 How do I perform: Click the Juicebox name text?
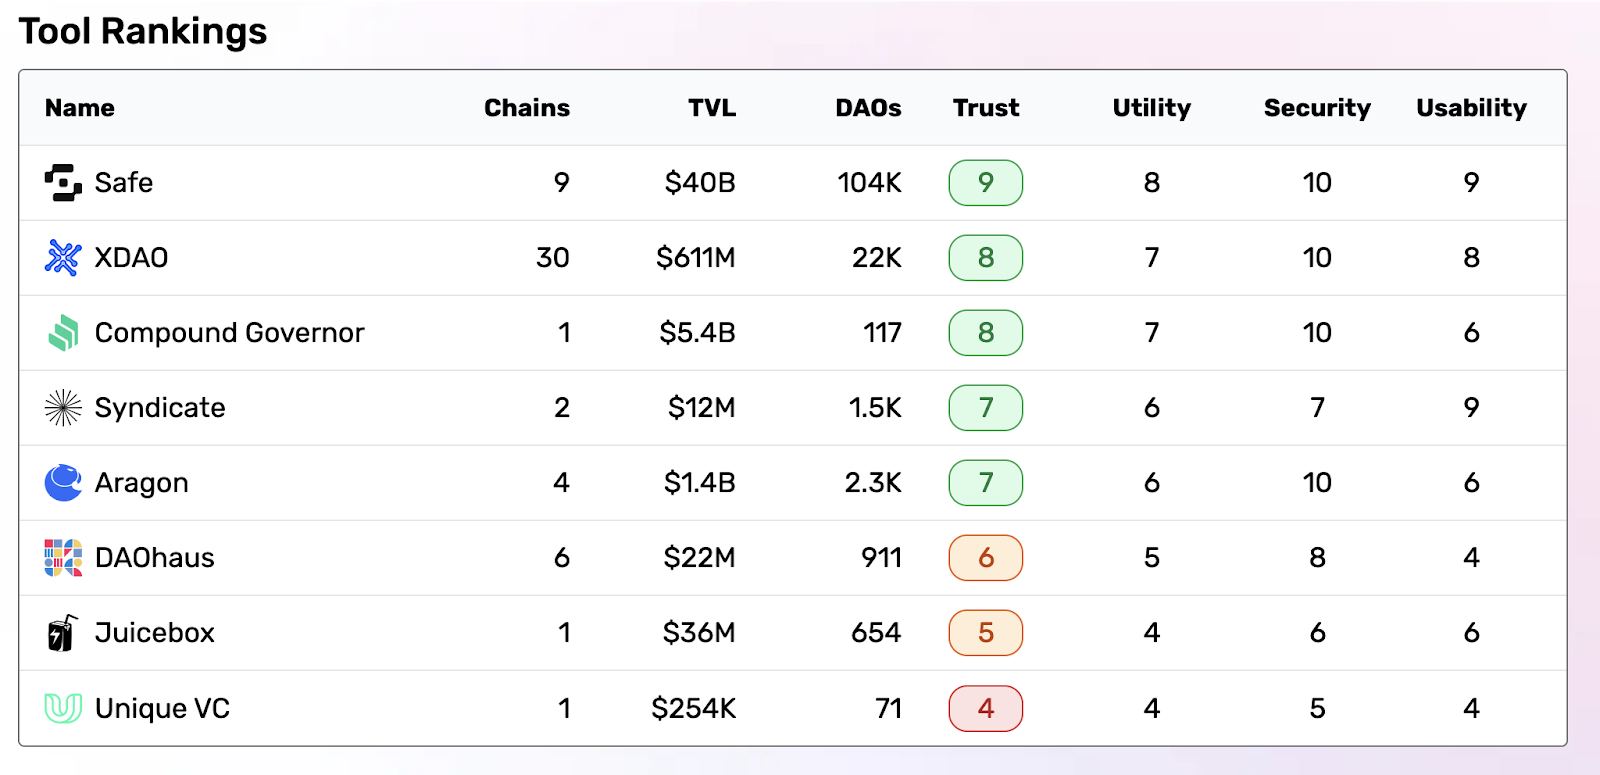pyautogui.click(x=155, y=633)
